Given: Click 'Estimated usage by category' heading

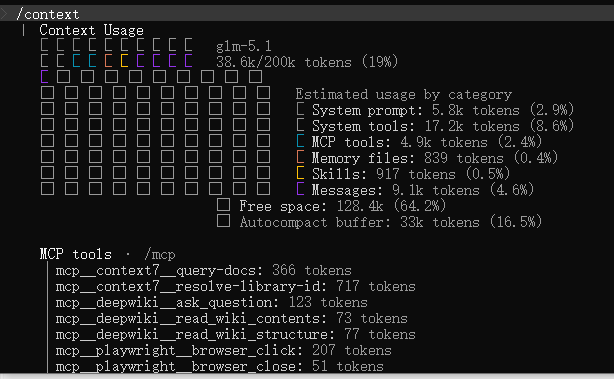Looking at the screenshot, I should [x=404, y=94].
